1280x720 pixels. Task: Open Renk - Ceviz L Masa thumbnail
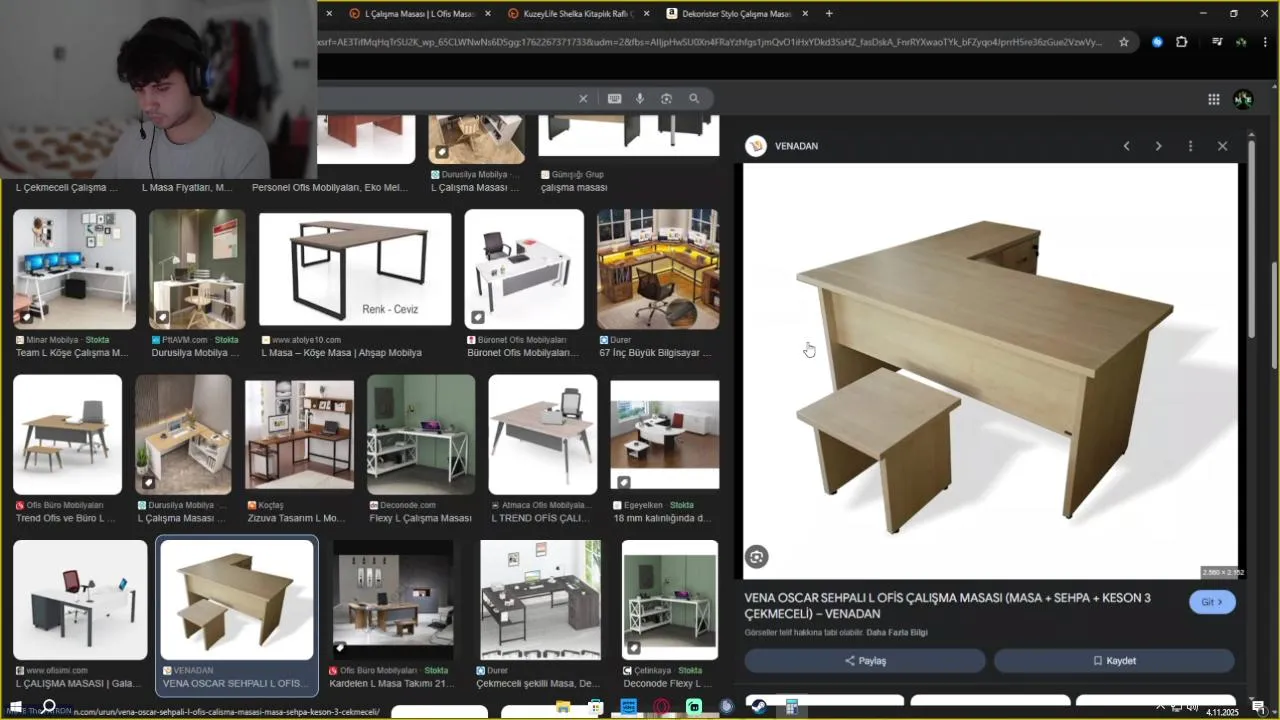click(x=355, y=269)
